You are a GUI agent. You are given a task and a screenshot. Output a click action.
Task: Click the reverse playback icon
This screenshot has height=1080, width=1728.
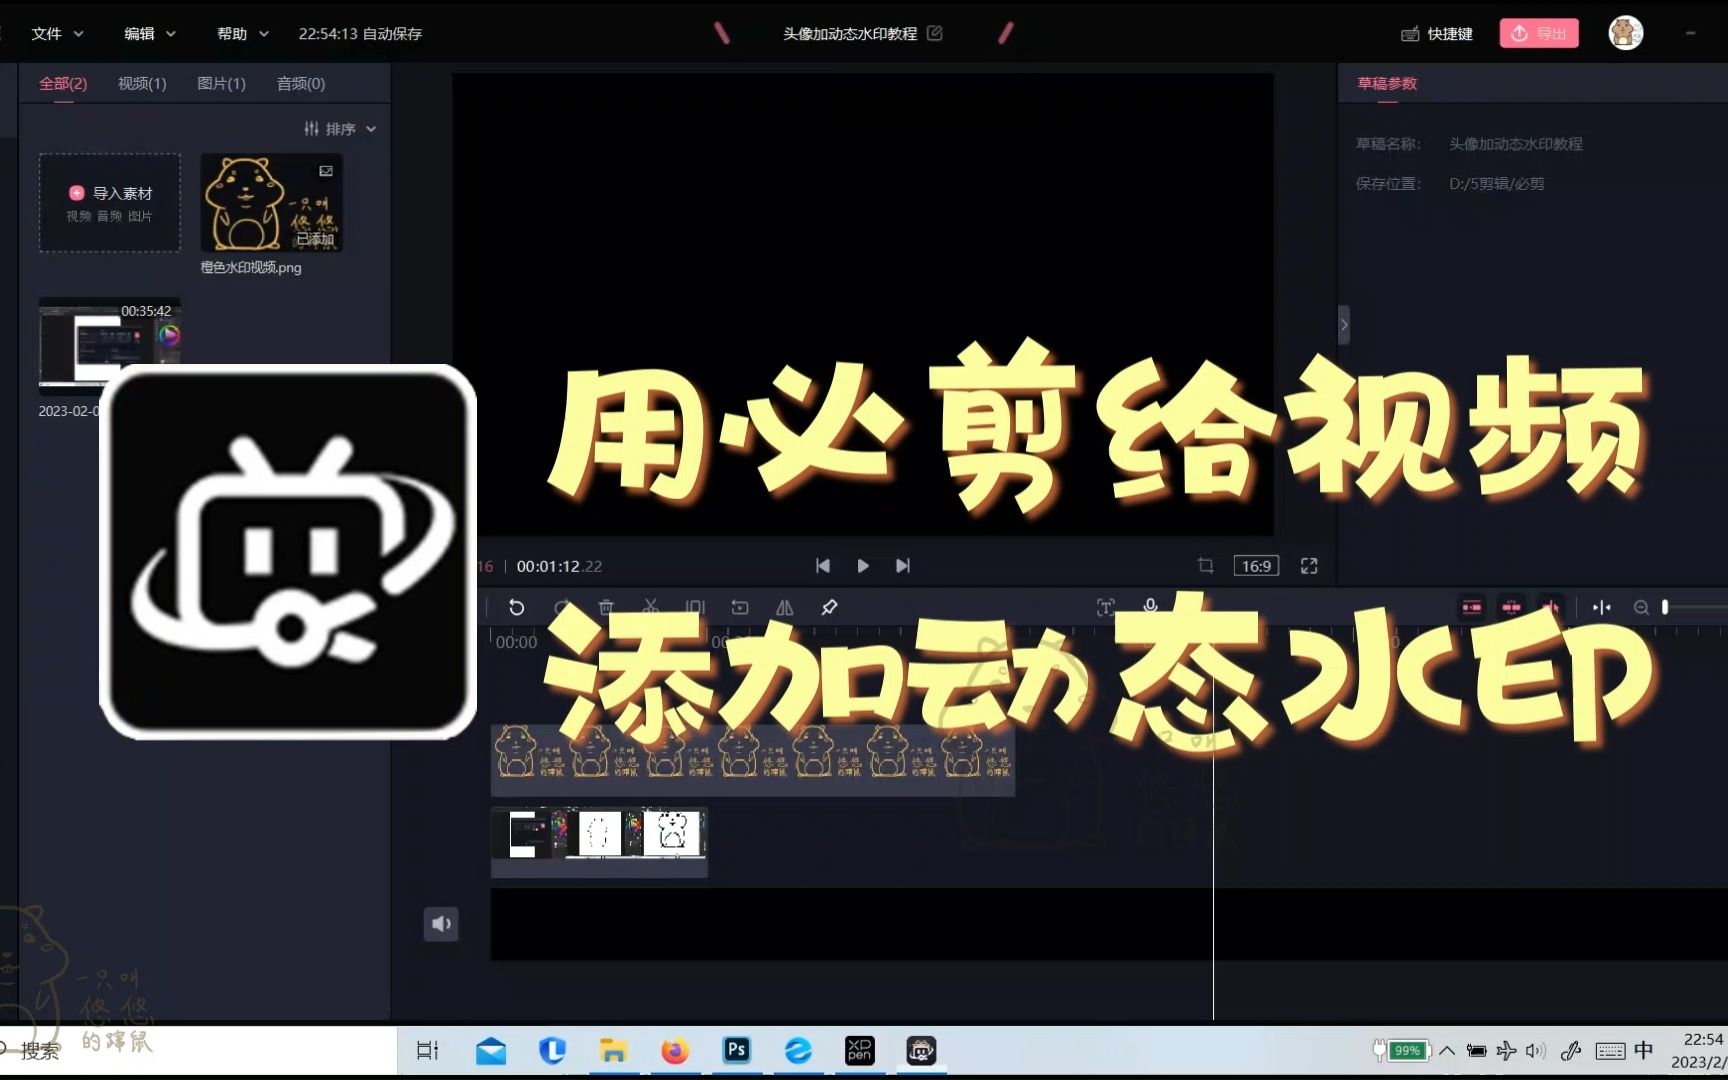tap(740, 607)
